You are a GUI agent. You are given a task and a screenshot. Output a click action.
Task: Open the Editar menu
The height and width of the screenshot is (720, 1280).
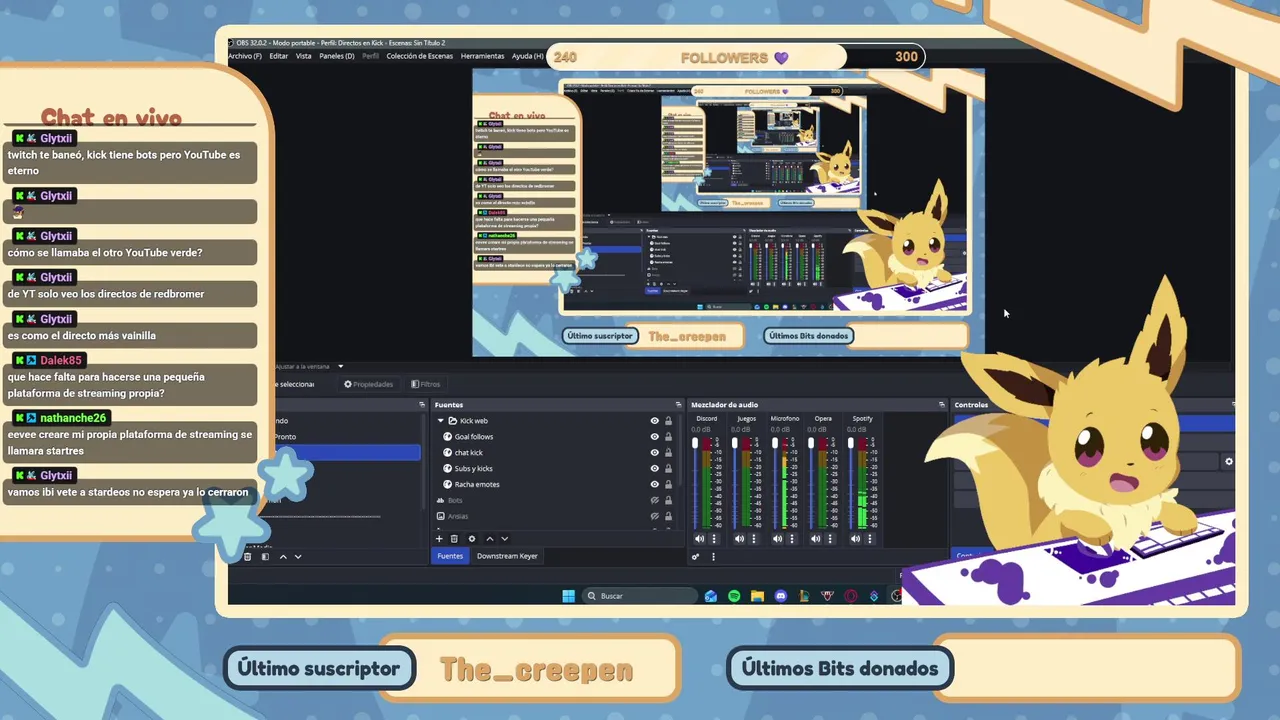click(x=279, y=56)
